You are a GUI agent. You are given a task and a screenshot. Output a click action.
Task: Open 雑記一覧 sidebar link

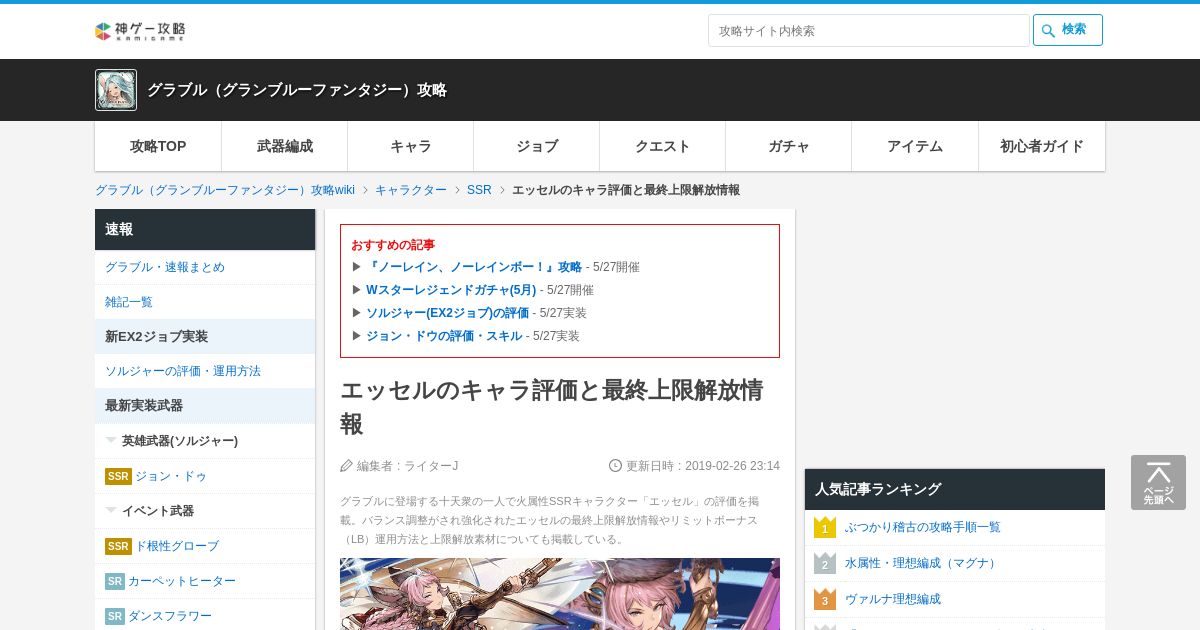129,302
